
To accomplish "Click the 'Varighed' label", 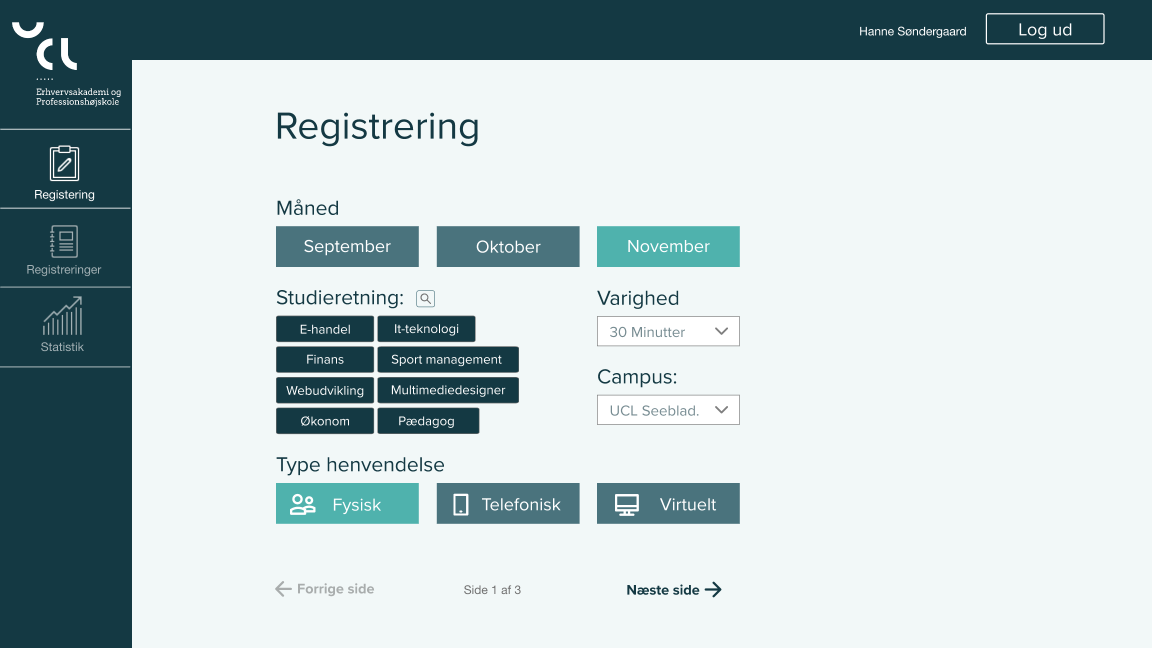I will point(638,298).
